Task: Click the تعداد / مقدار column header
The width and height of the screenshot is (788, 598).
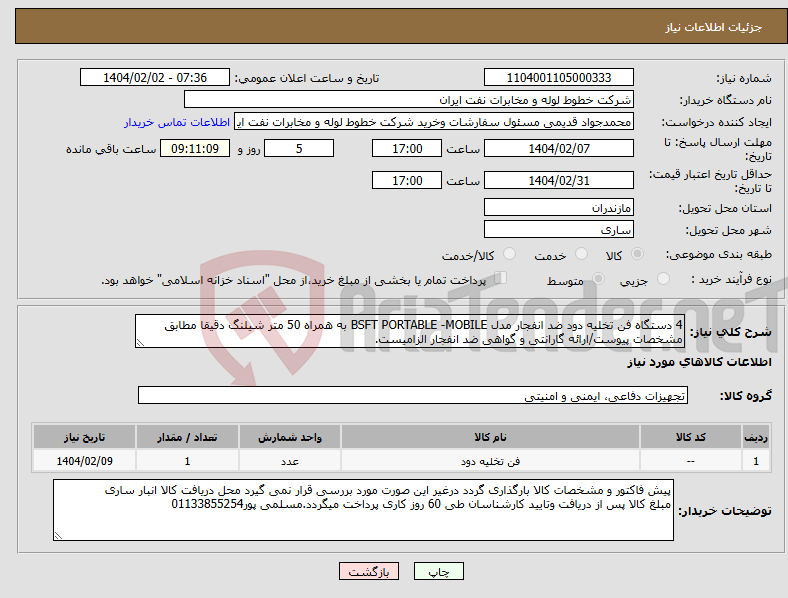Action: 187,437
